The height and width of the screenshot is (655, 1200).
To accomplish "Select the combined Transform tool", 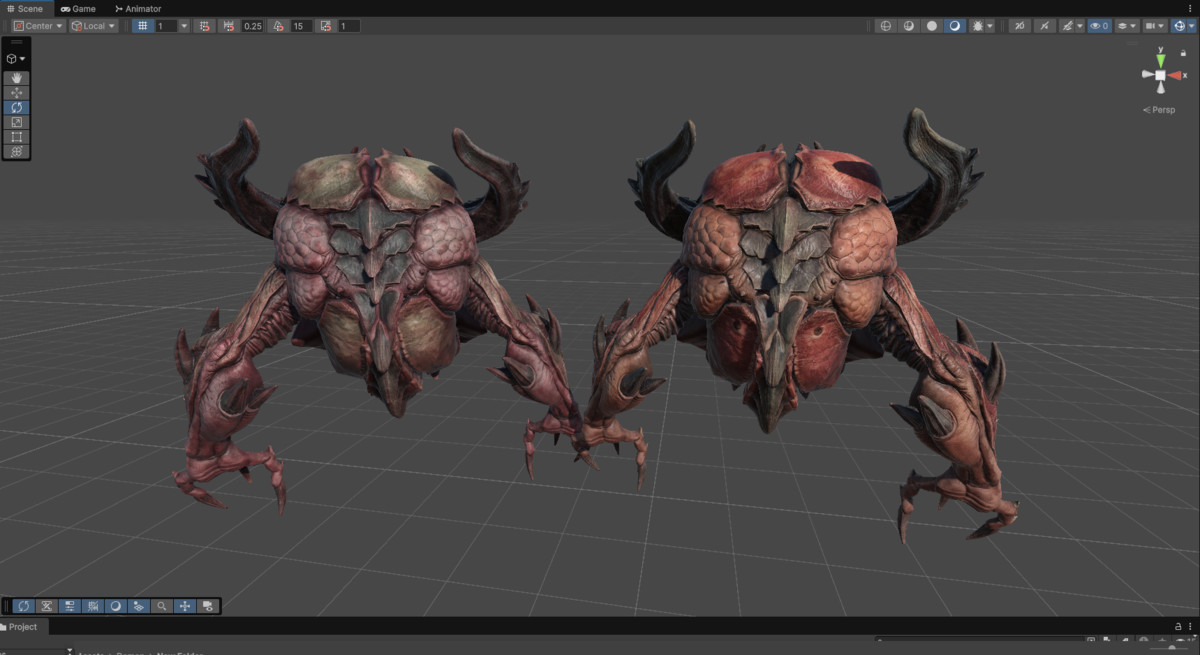I will pyautogui.click(x=16, y=151).
